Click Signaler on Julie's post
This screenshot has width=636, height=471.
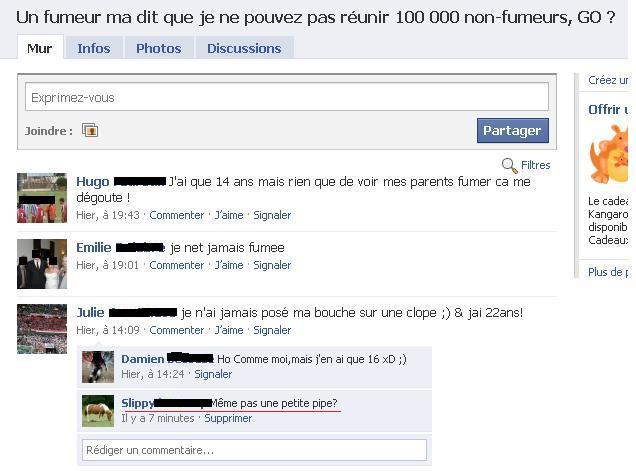[272, 330]
